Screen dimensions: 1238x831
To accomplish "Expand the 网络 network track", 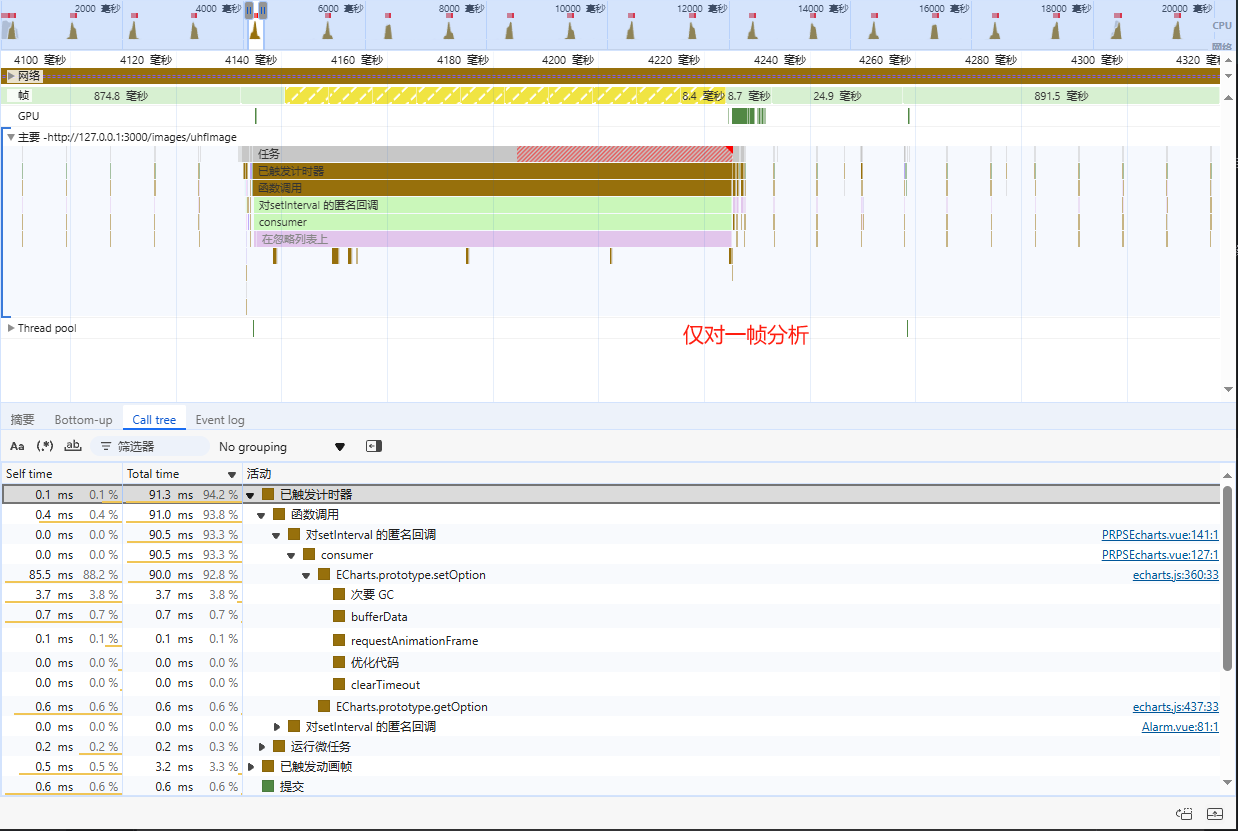I will [x=11, y=76].
